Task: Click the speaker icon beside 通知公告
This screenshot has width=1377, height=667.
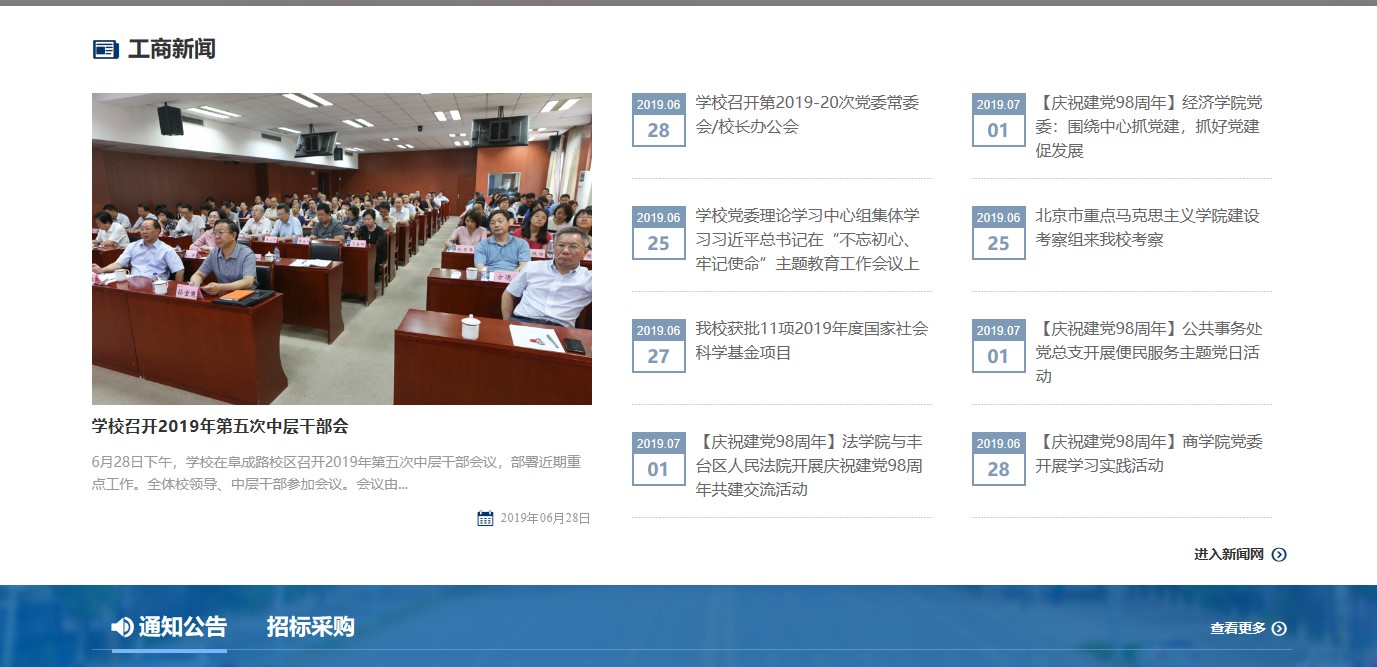Action: point(122,627)
